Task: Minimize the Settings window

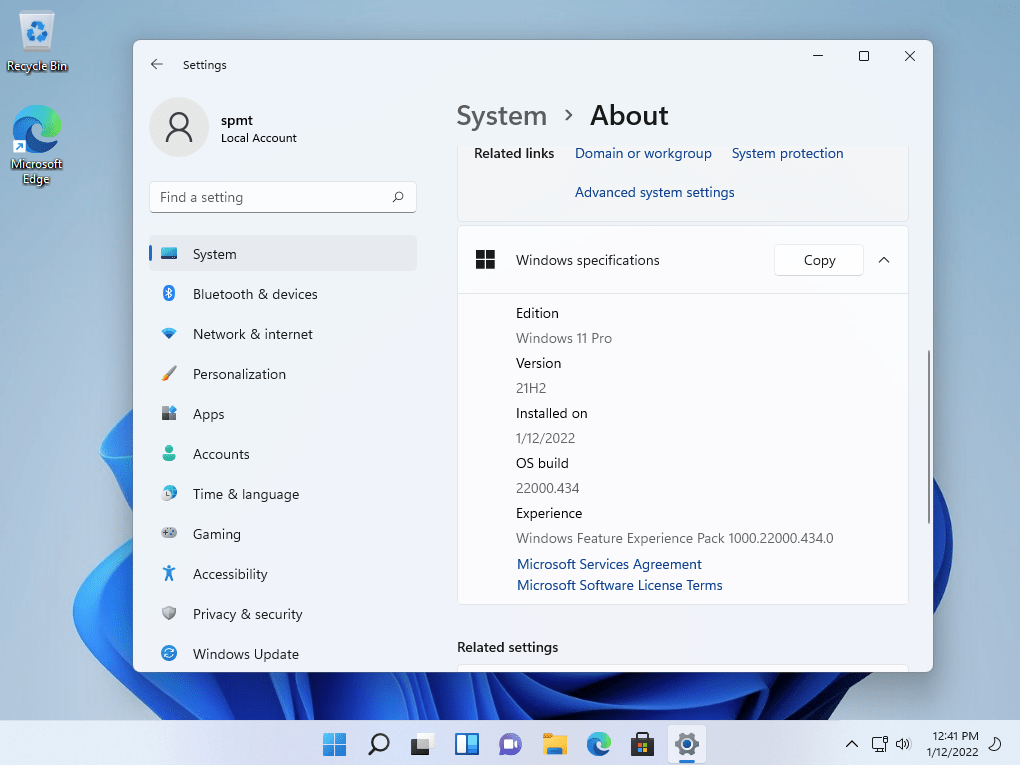Action: click(818, 56)
